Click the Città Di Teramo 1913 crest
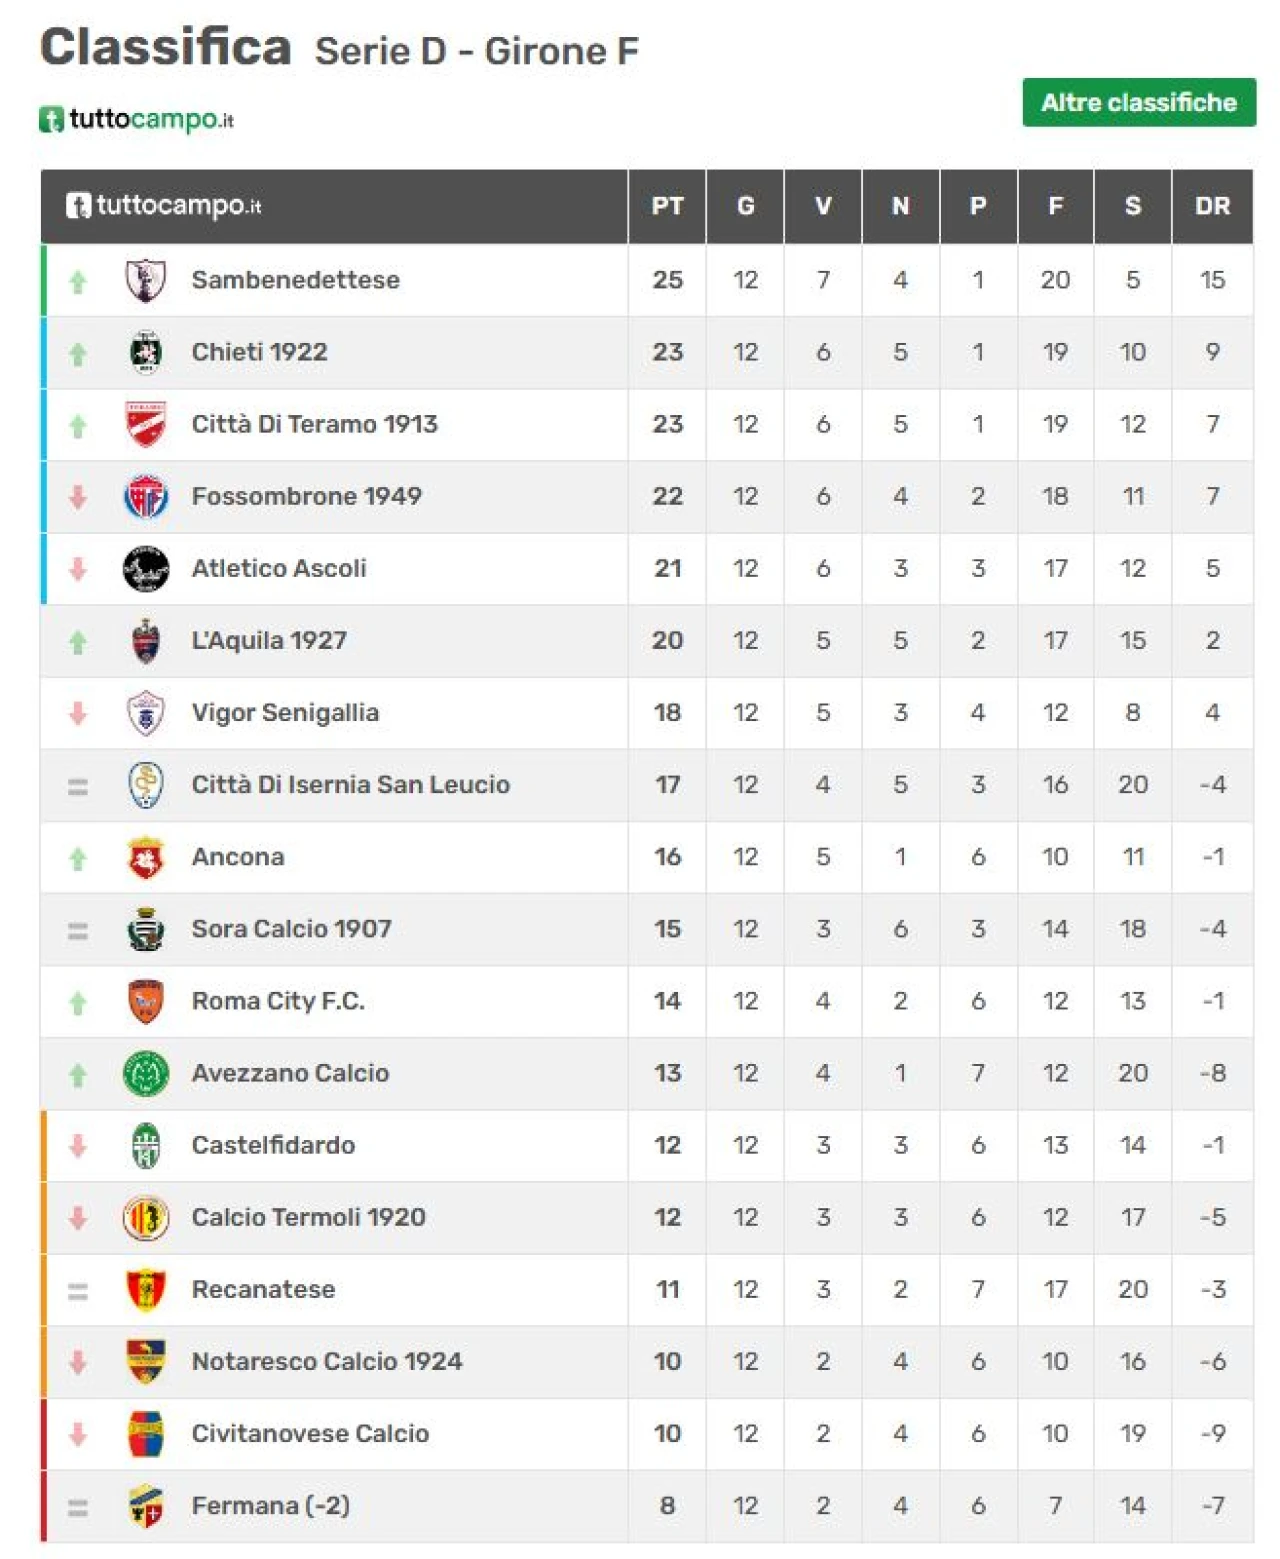The image size is (1280, 1559). (146, 424)
